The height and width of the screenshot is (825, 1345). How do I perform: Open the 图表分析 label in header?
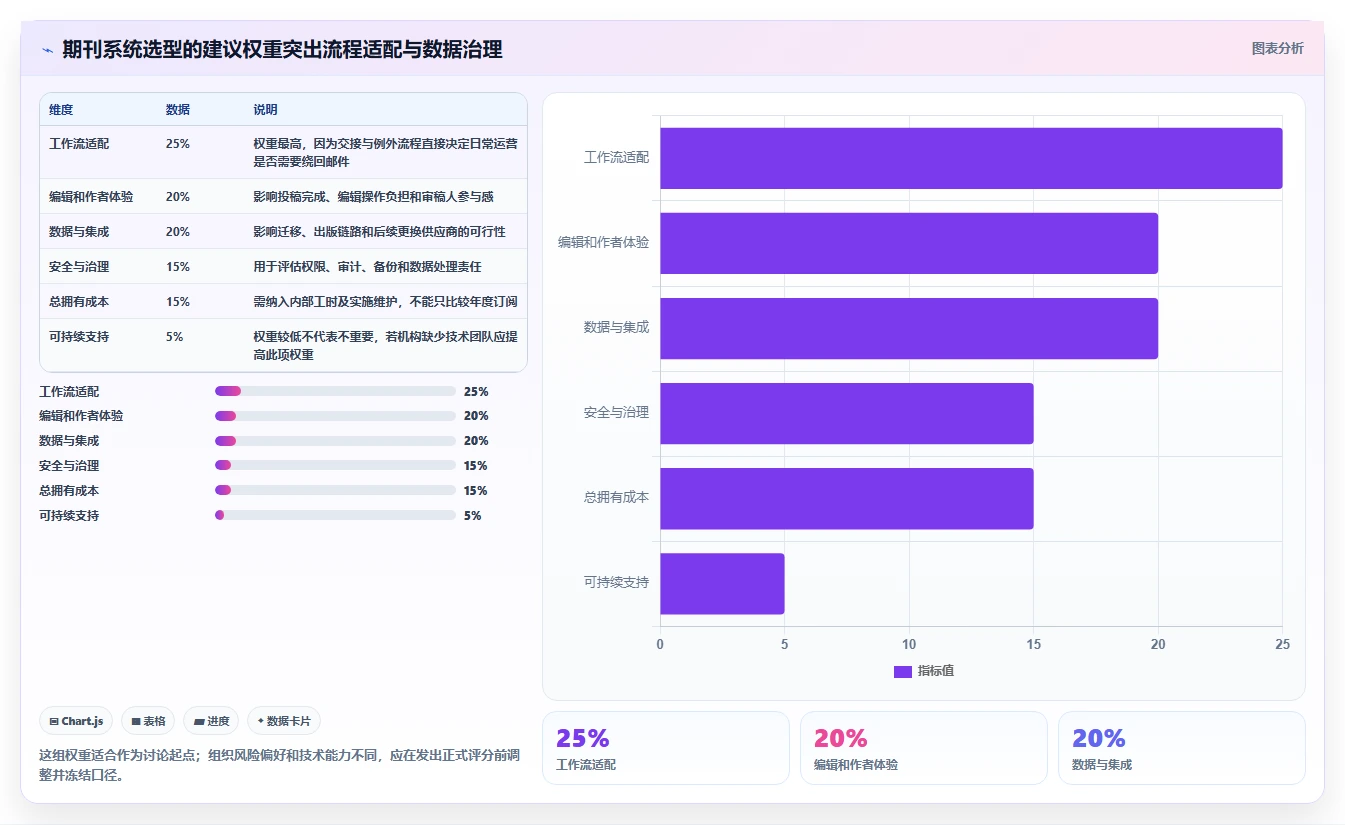pyautogui.click(x=1277, y=48)
